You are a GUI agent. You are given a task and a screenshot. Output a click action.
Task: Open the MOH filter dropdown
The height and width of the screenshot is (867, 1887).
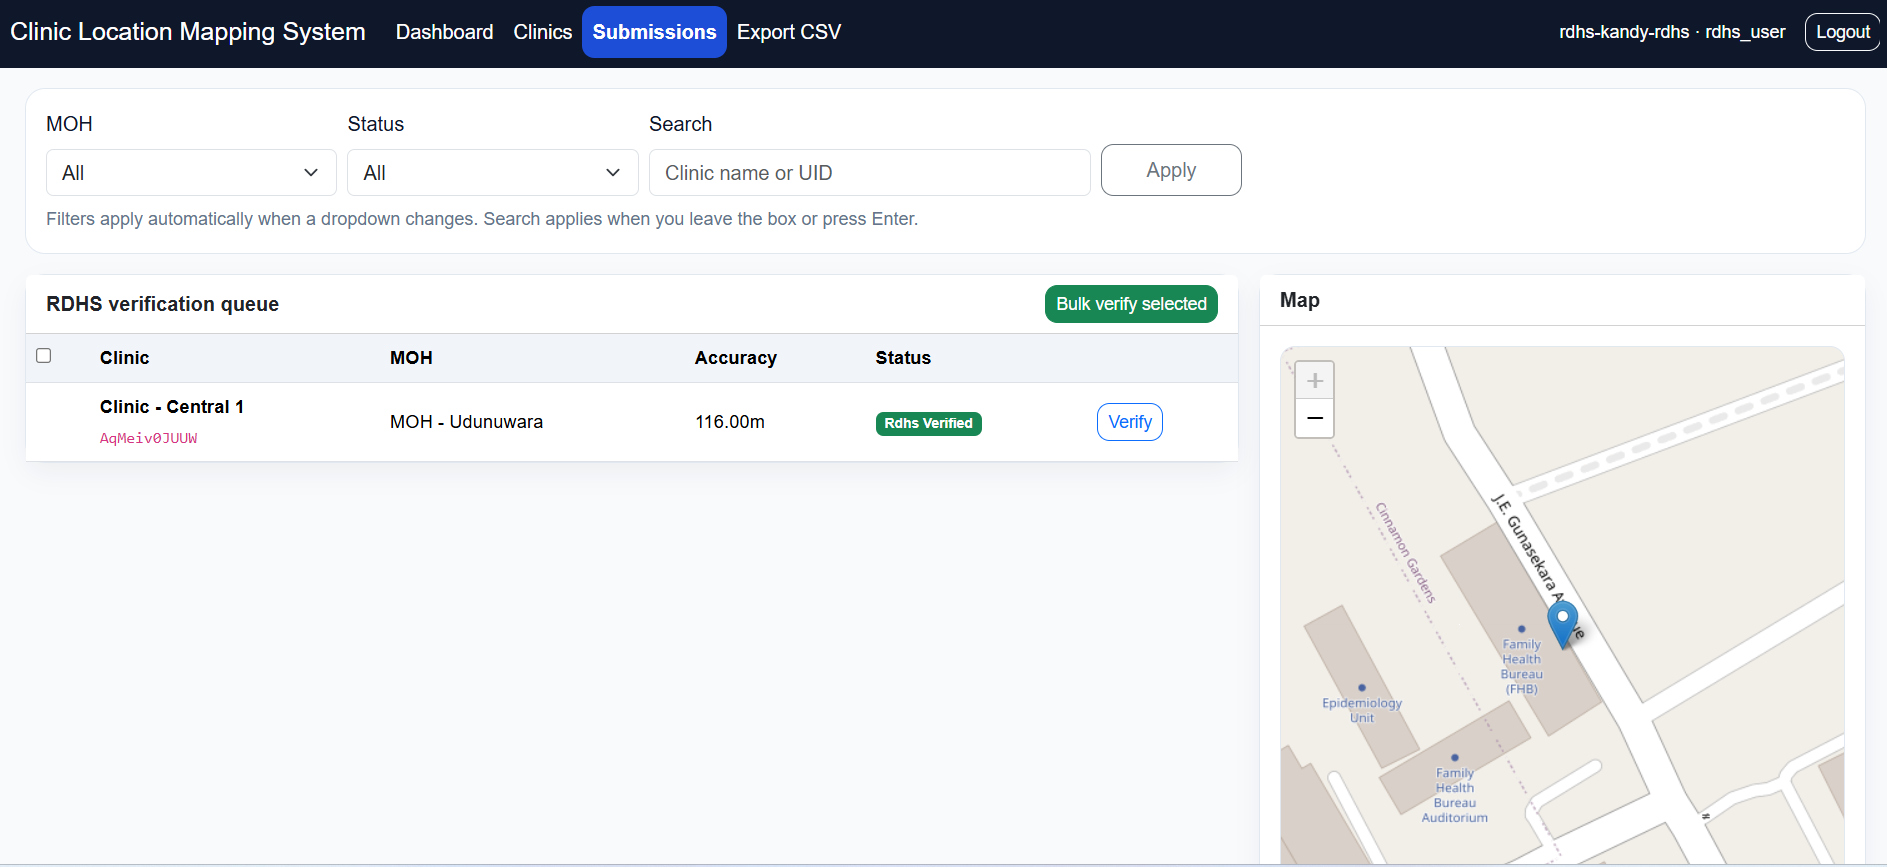[191, 173]
